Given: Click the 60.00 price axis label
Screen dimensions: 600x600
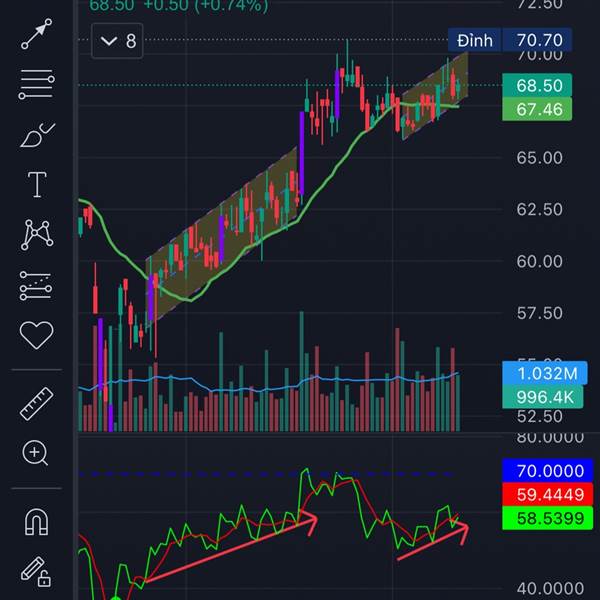Looking at the screenshot, I should 540,261.
